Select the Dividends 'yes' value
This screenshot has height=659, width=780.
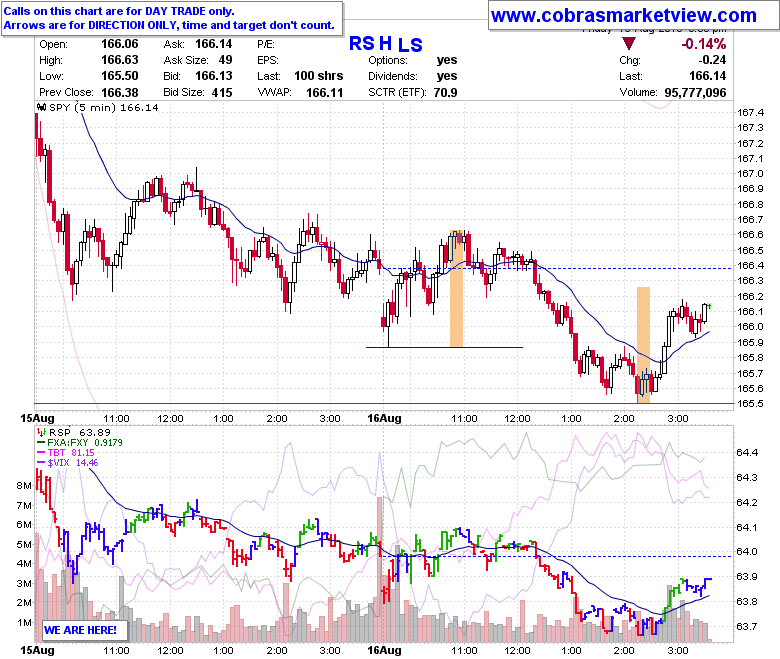(x=447, y=76)
